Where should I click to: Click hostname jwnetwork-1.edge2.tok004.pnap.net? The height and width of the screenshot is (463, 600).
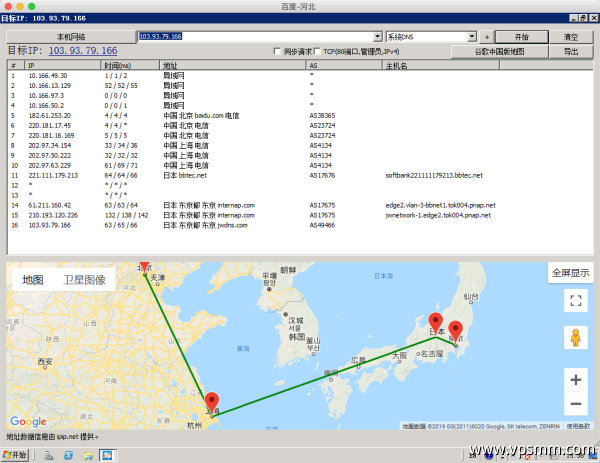(x=438, y=215)
